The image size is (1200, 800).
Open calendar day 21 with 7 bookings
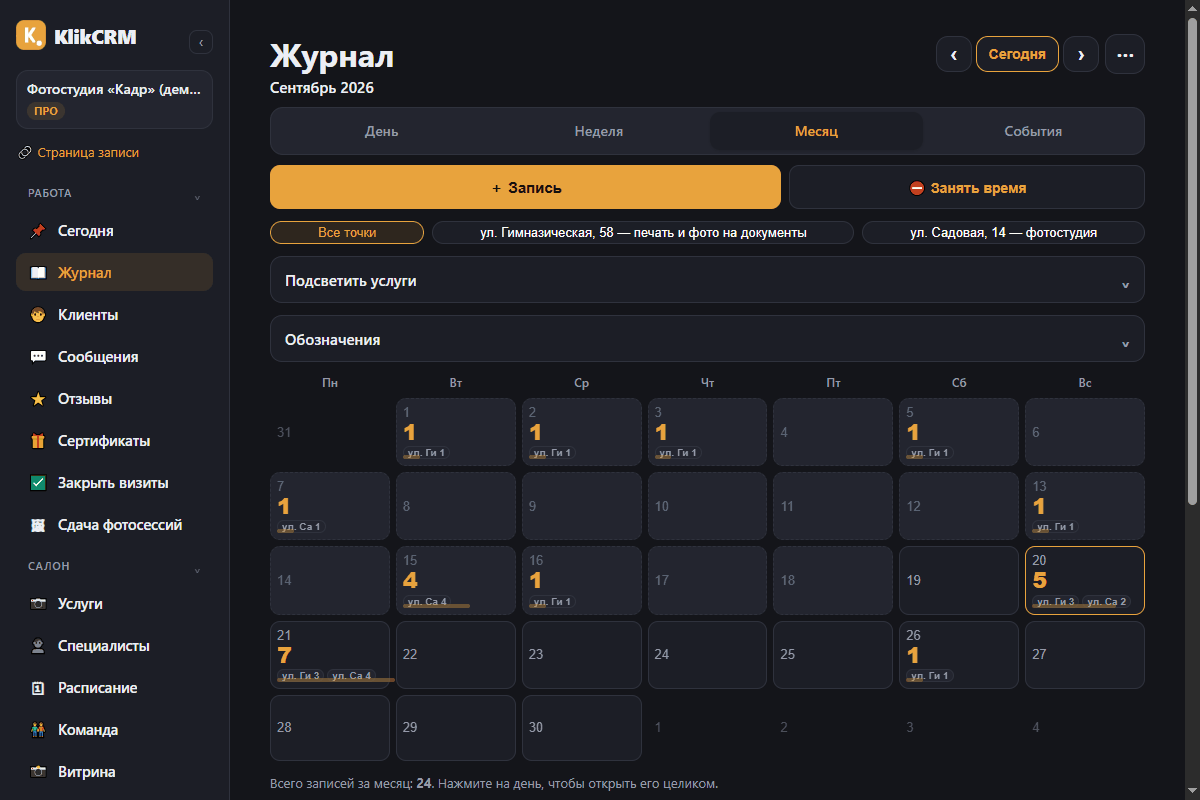[330, 655]
